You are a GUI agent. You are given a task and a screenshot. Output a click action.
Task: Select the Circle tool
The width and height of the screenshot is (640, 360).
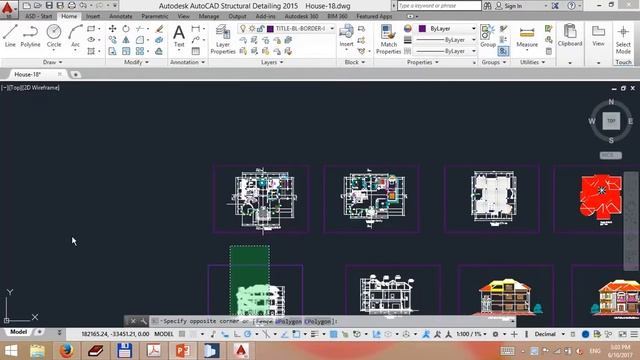tap(54, 36)
